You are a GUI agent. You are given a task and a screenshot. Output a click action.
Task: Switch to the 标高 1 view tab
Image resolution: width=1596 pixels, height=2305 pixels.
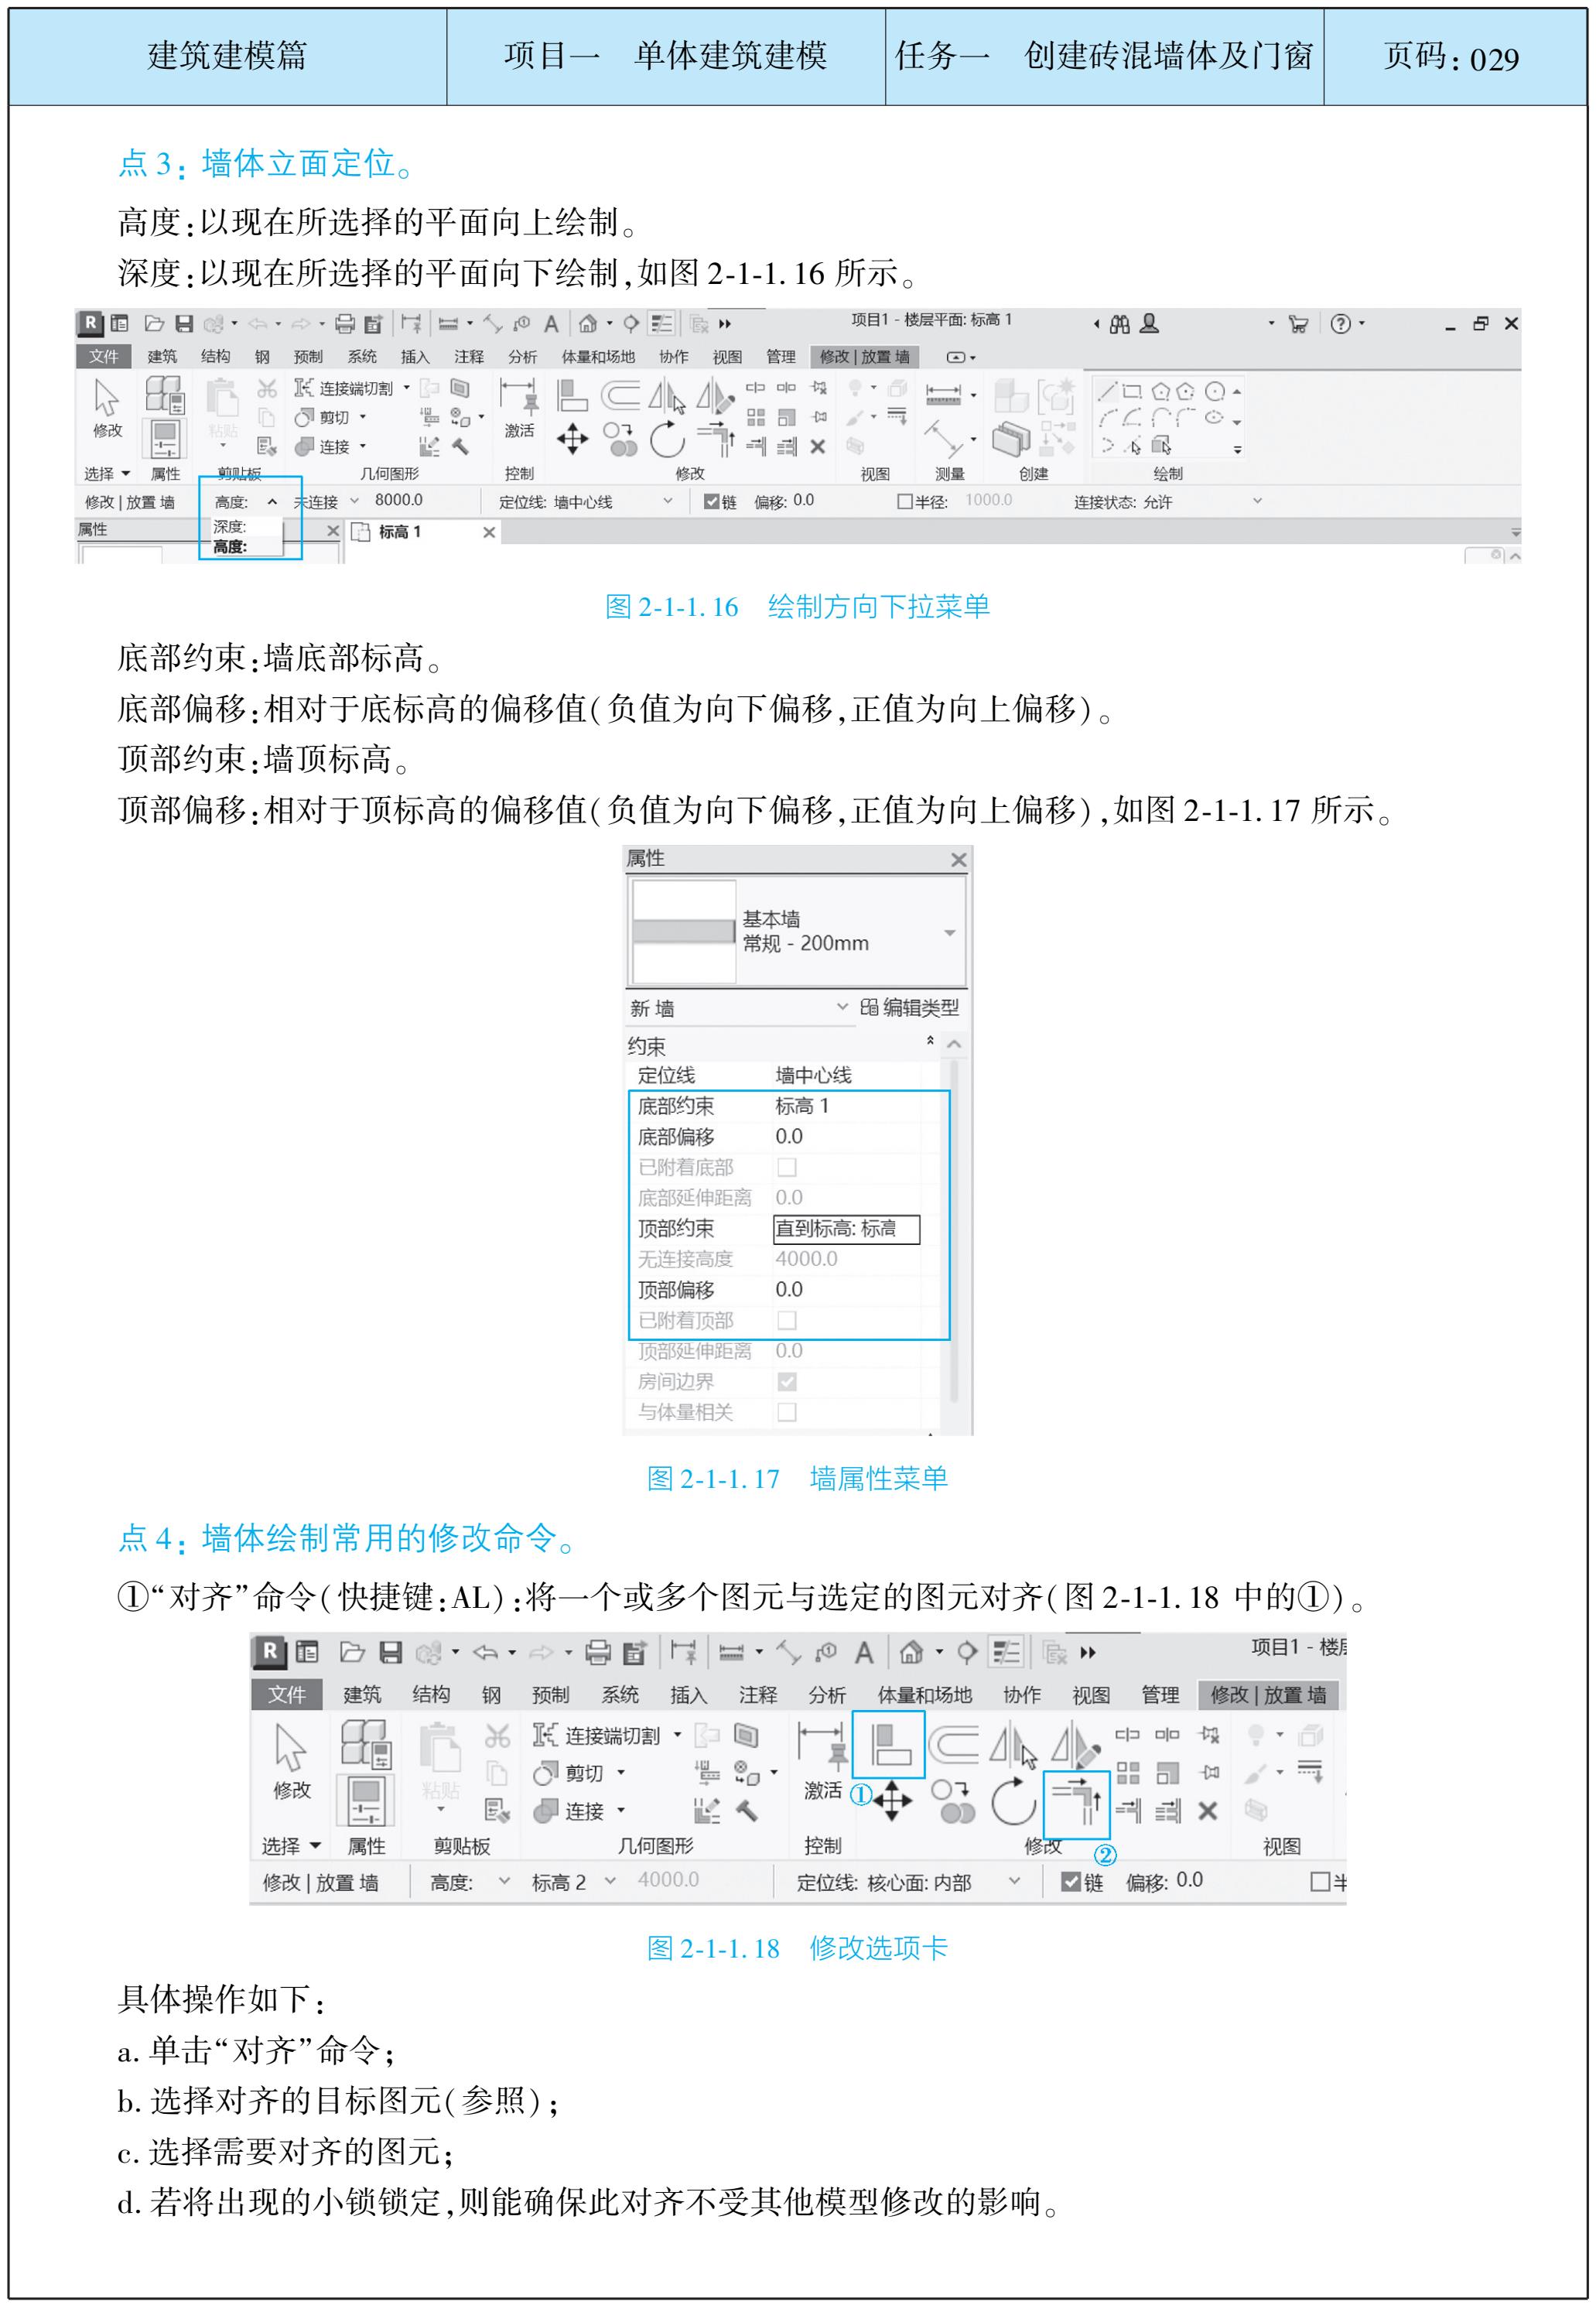pos(400,532)
